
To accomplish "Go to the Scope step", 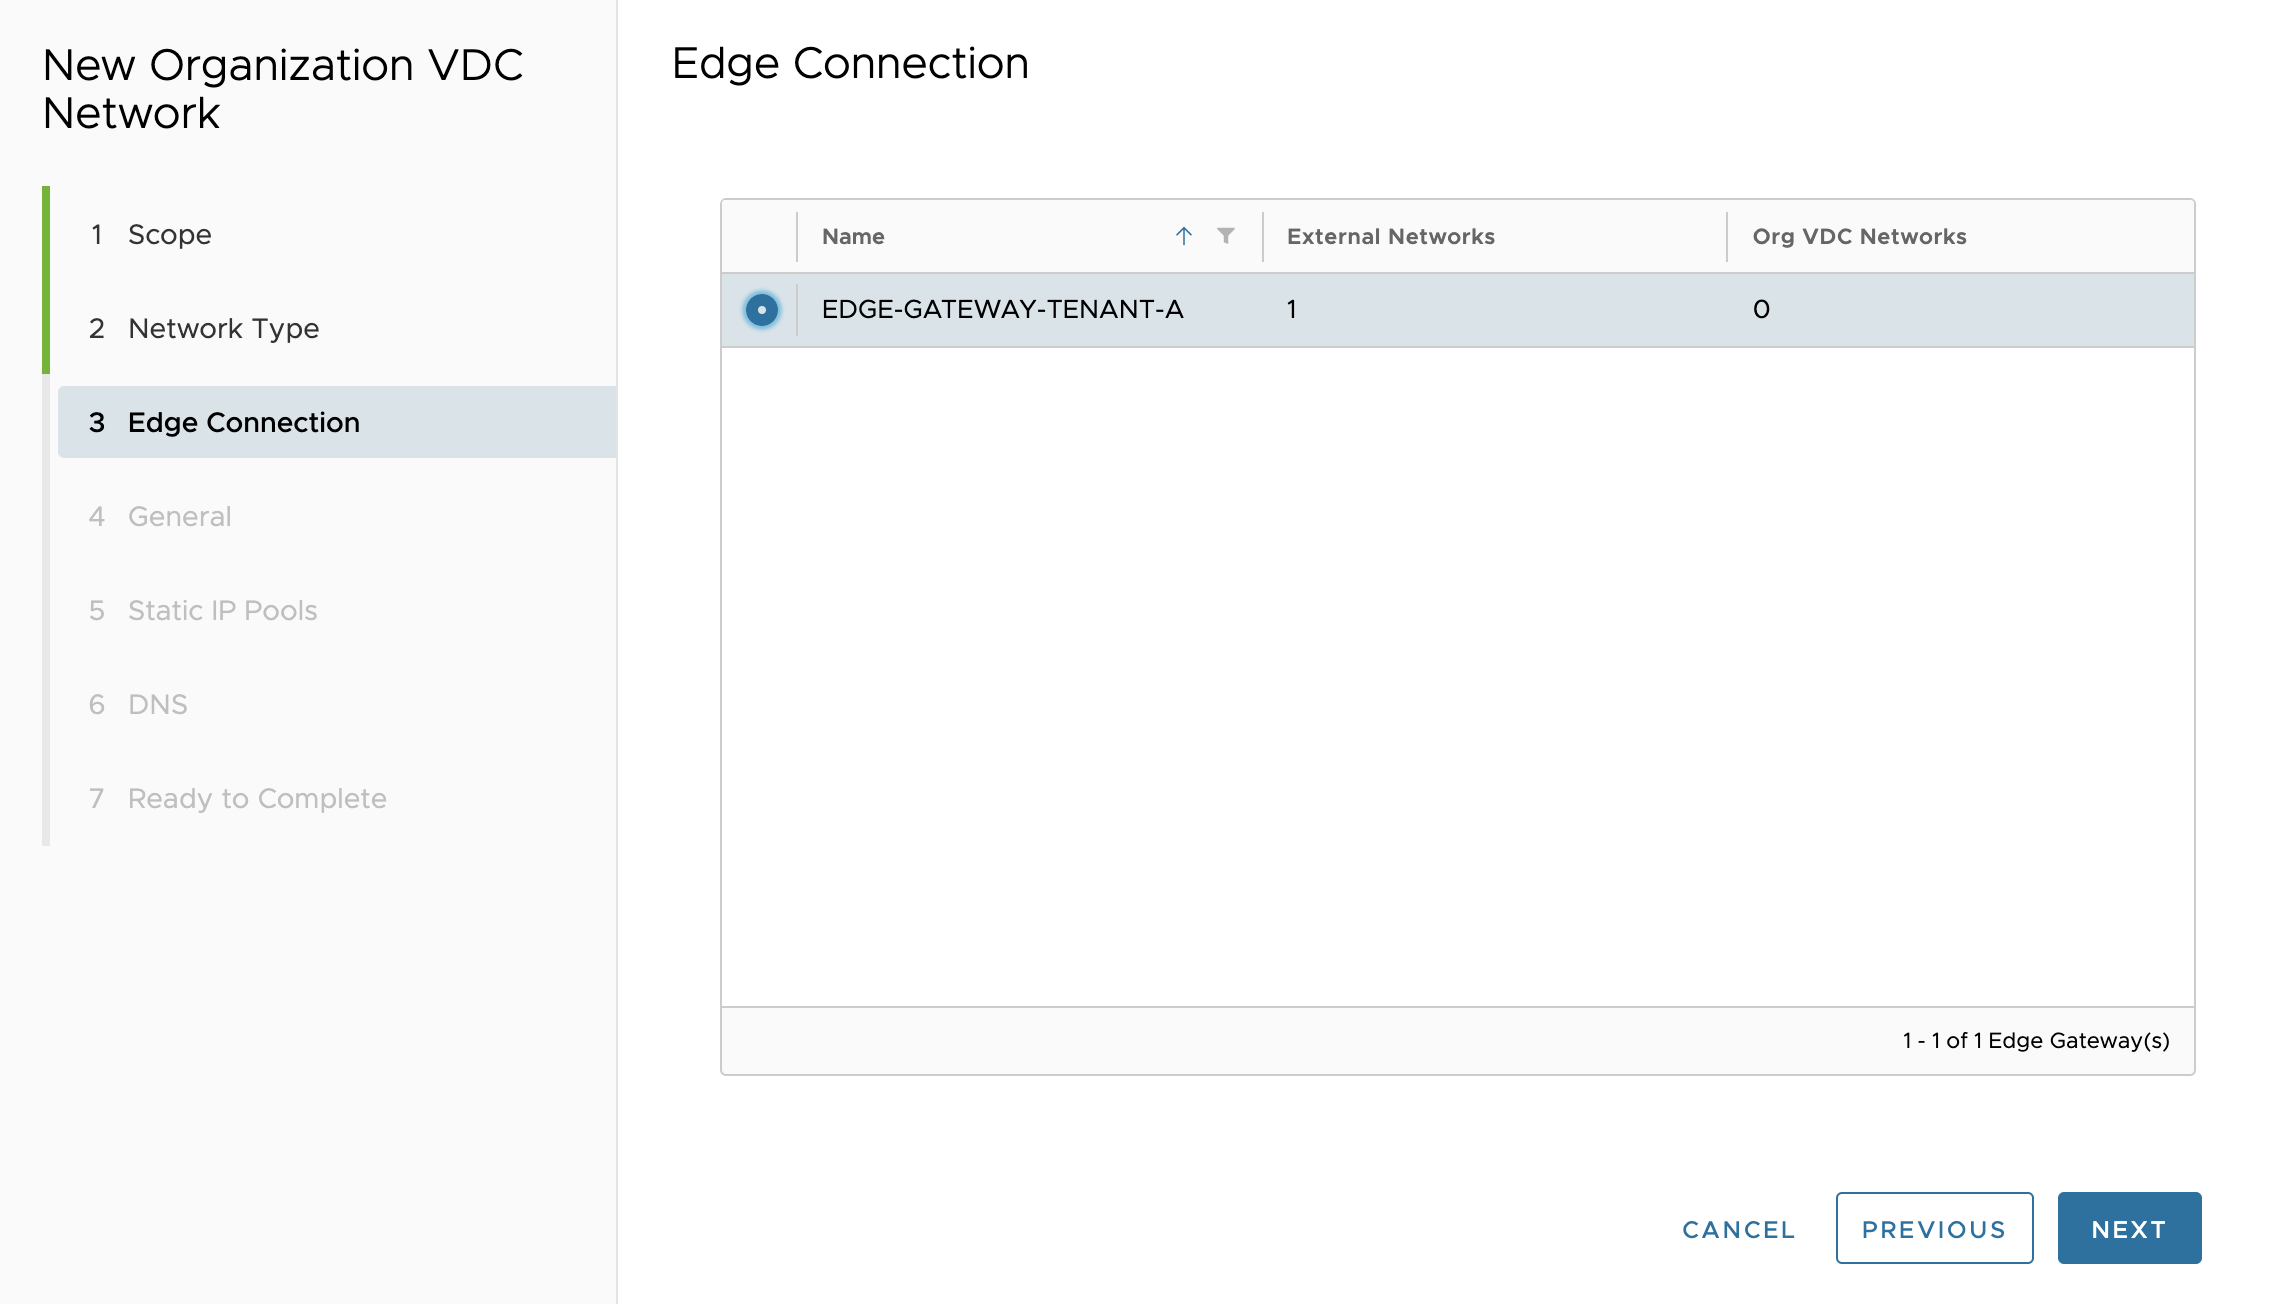I will point(169,234).
